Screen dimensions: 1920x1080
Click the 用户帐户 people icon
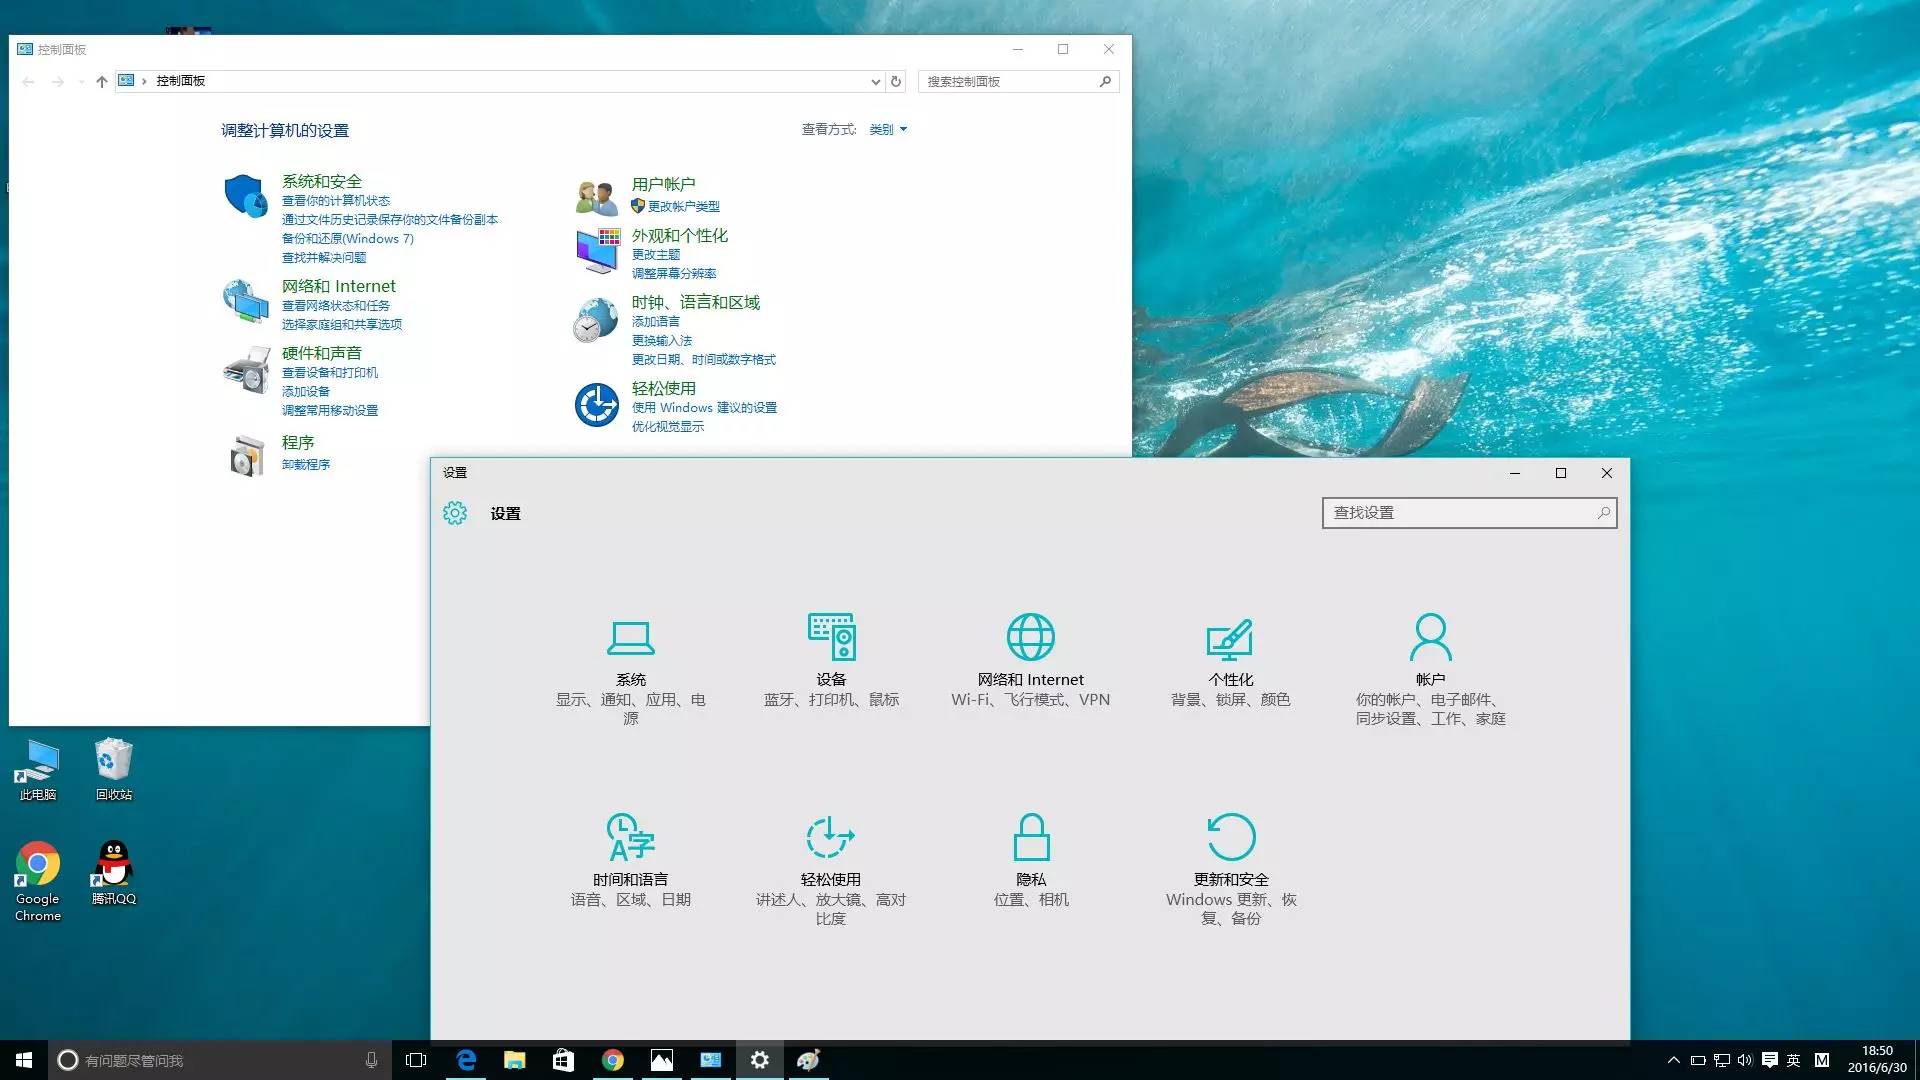click(x=597, y=197)
